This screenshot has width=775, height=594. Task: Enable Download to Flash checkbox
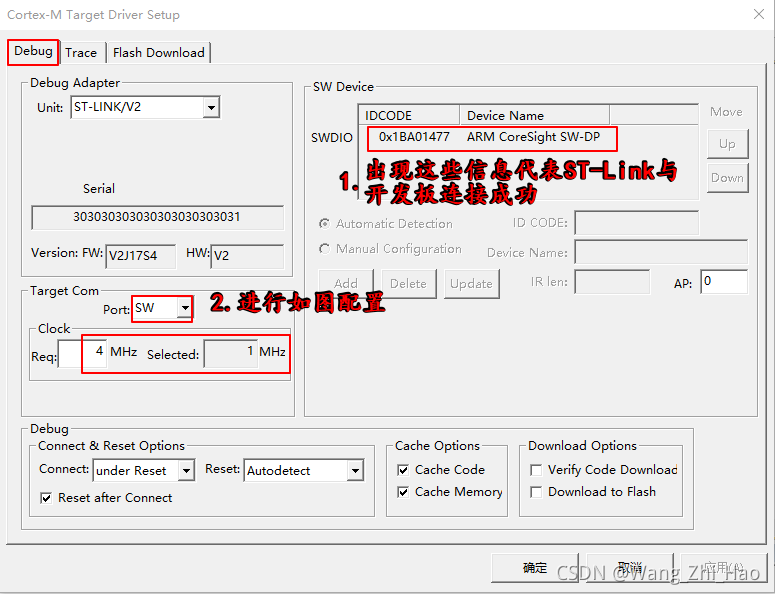point(536,492)
